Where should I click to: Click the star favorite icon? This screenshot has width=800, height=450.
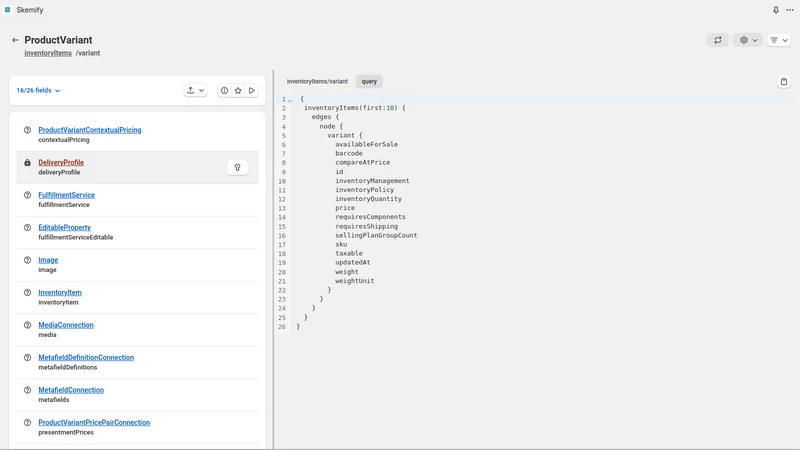click(x=238, y=90)
